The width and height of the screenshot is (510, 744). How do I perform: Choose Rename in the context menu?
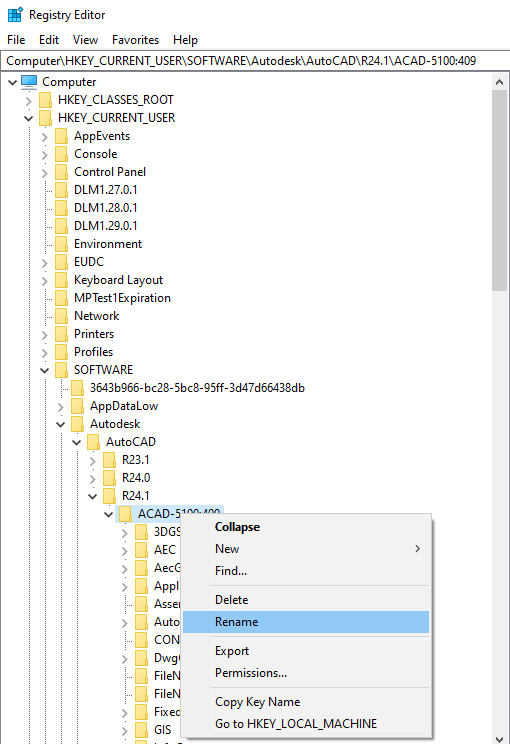[x=306, y=622]
